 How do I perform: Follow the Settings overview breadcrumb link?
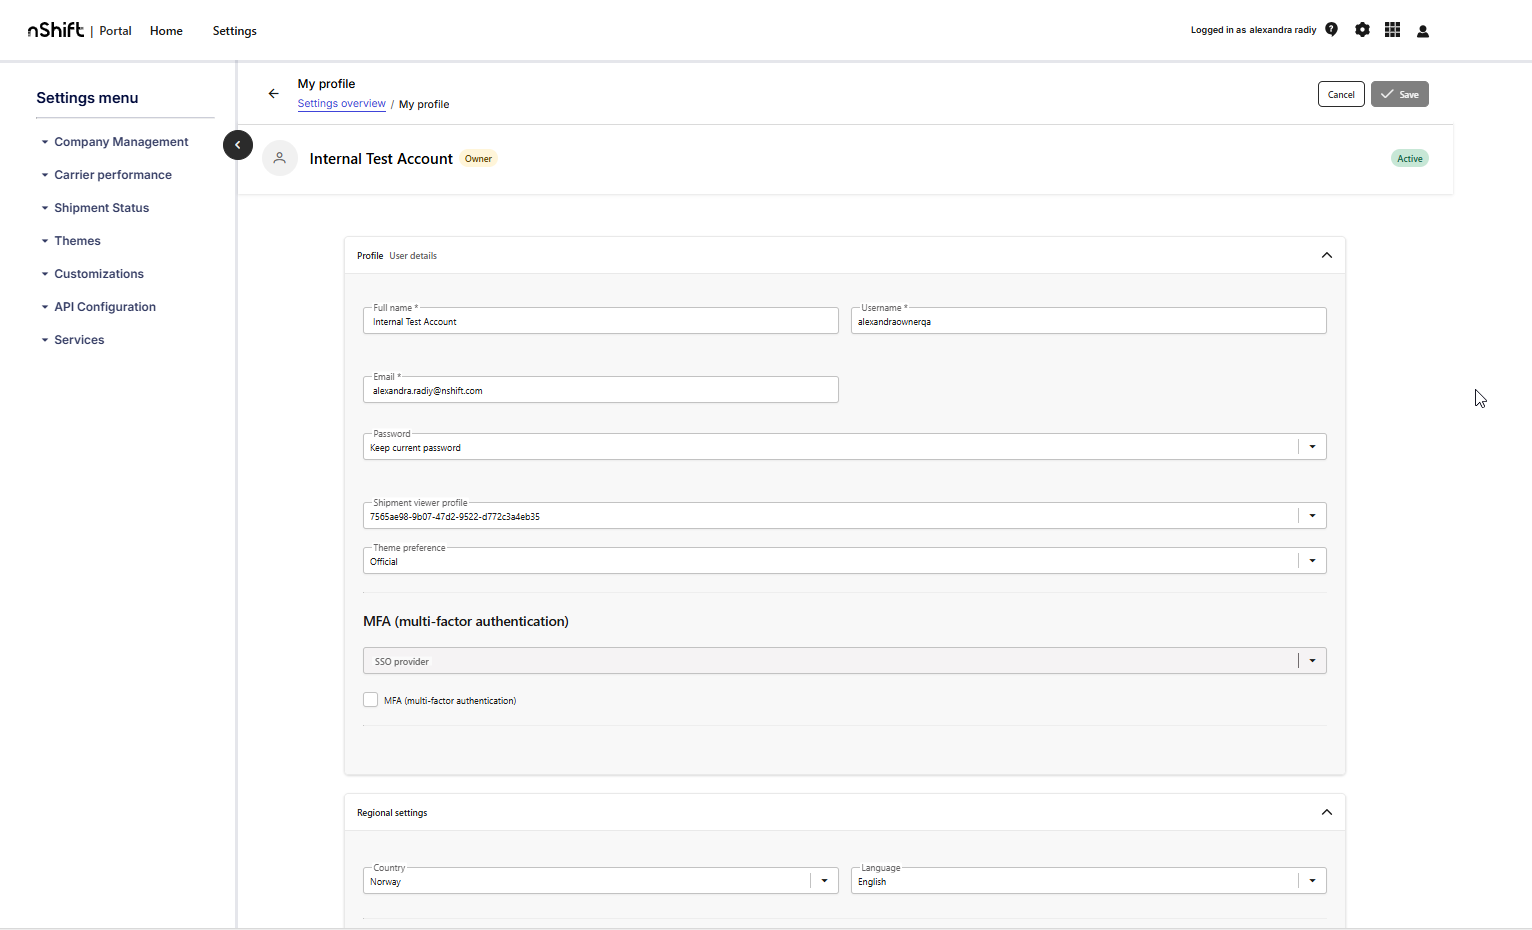(x=341, y=104)
